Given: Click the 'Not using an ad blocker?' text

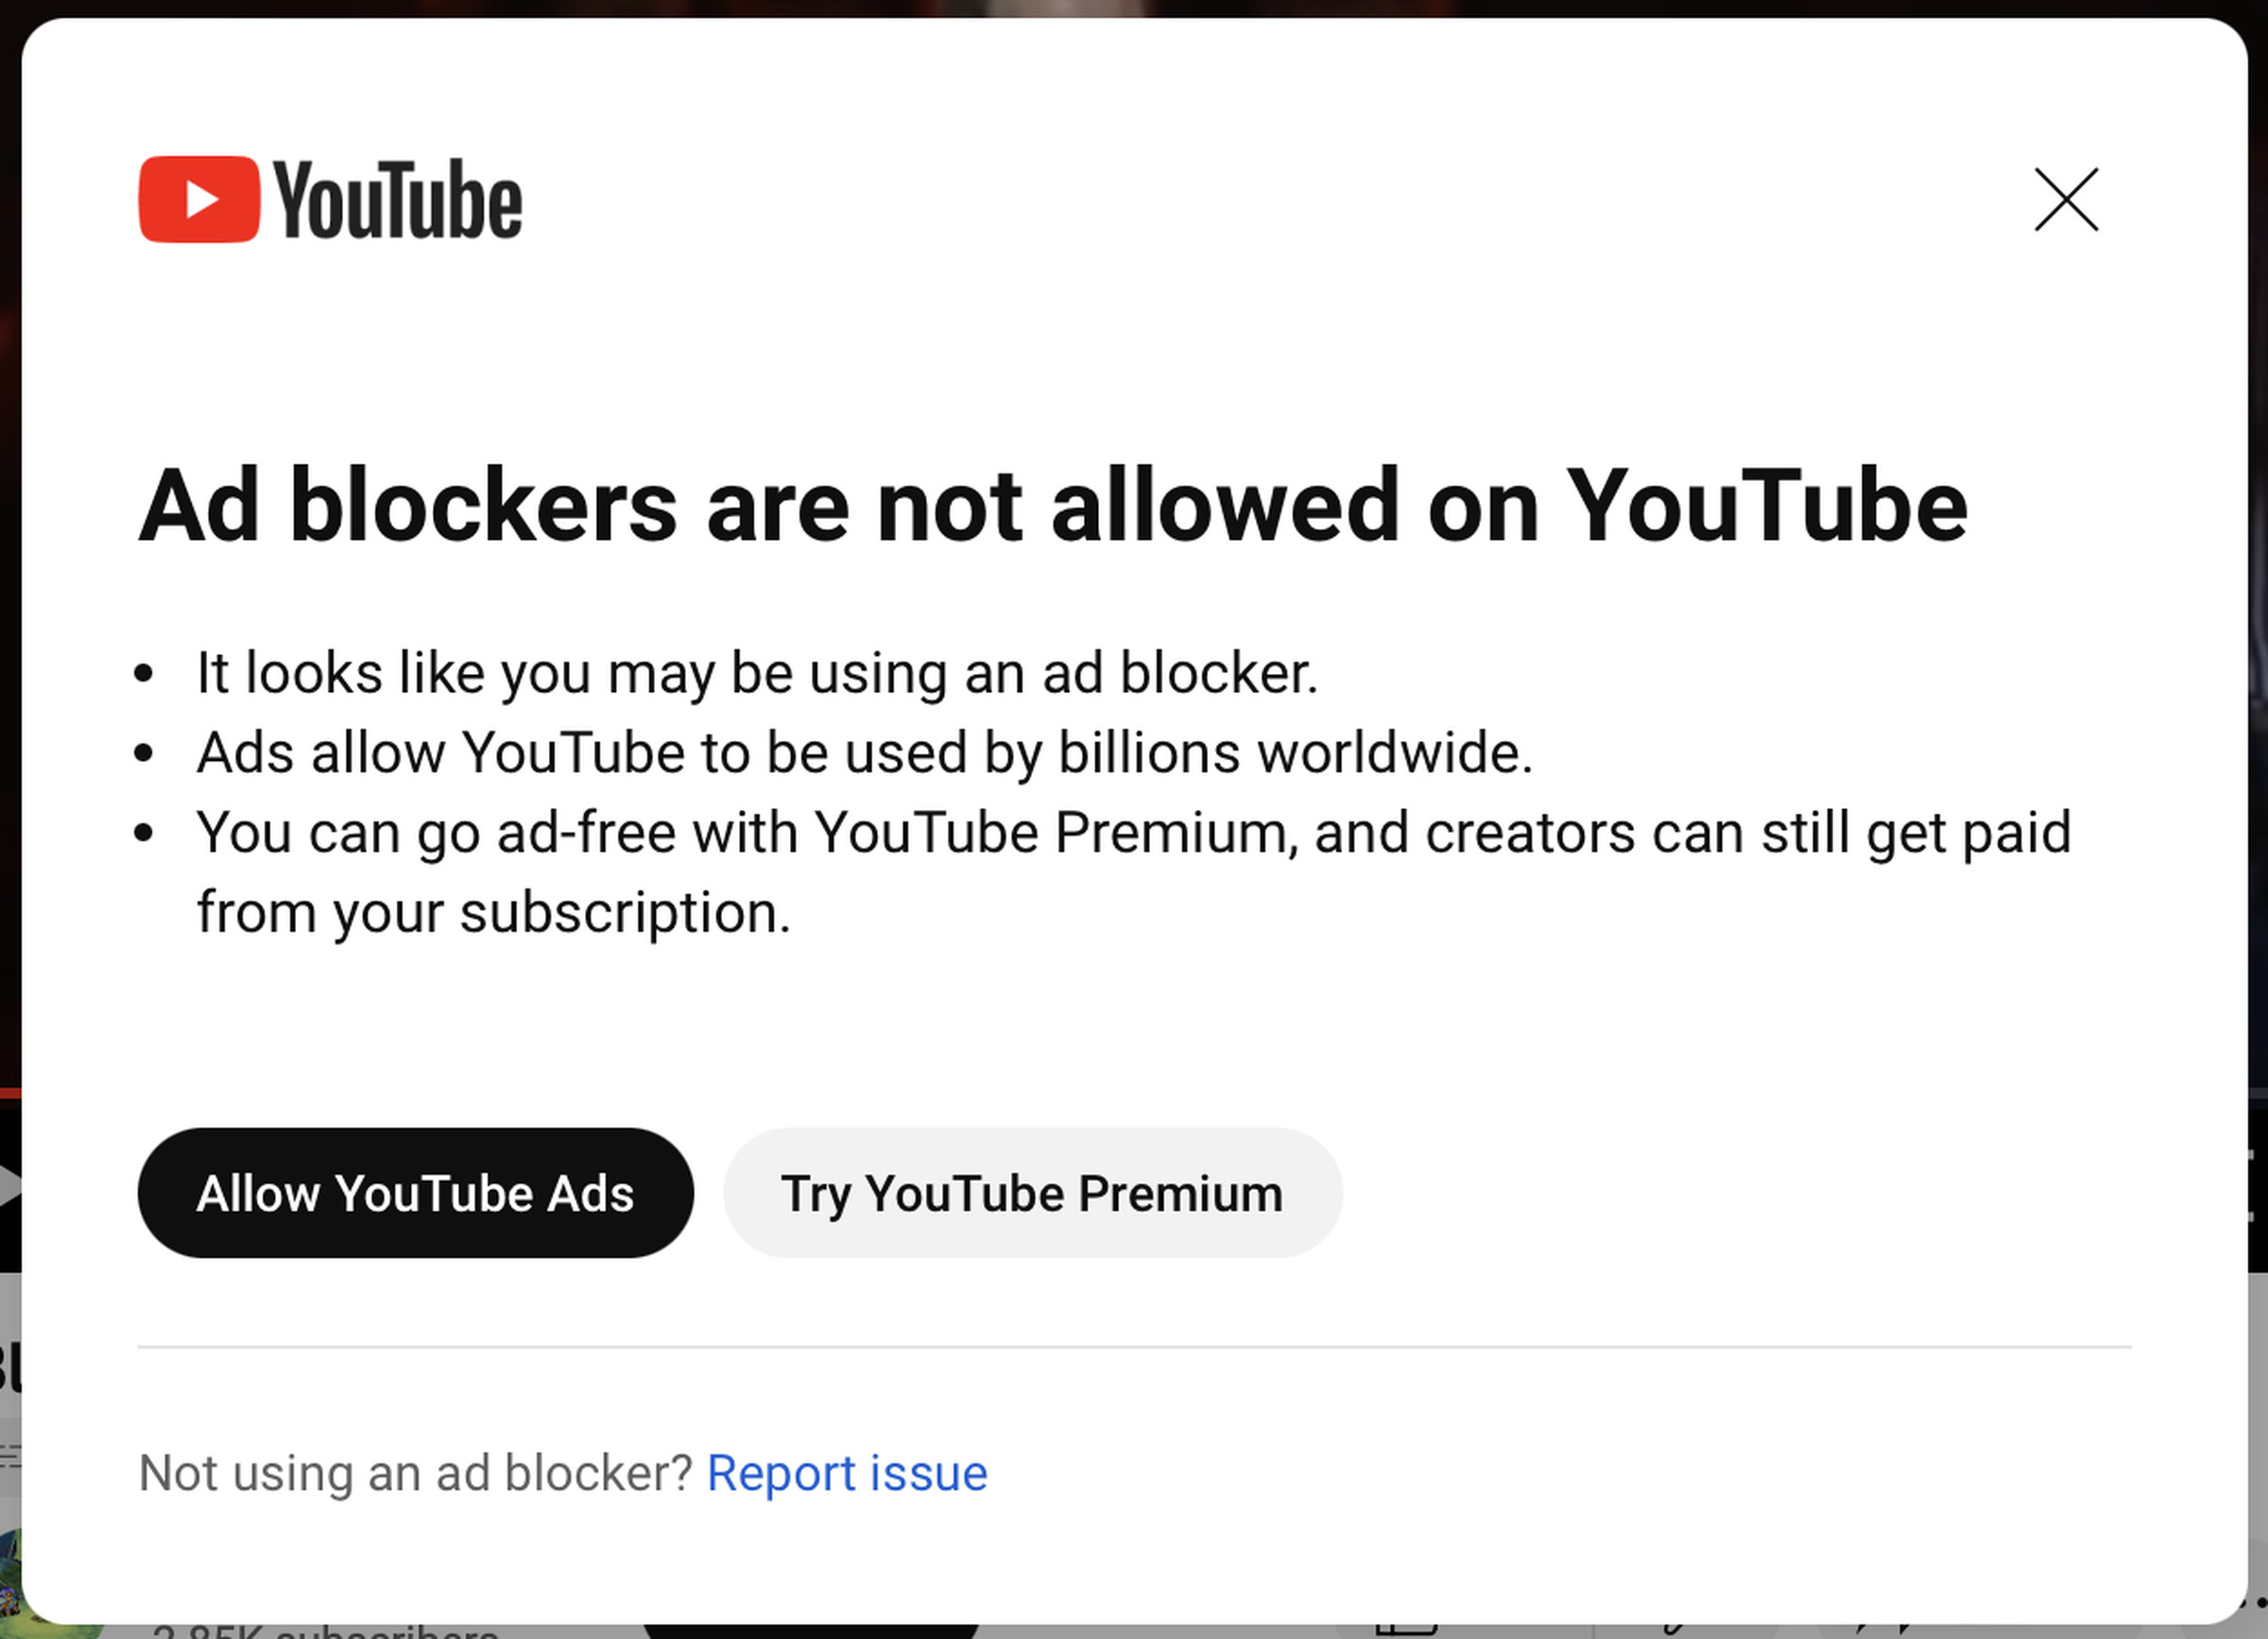Looking at the screenshot, I should click(415, 1473).
